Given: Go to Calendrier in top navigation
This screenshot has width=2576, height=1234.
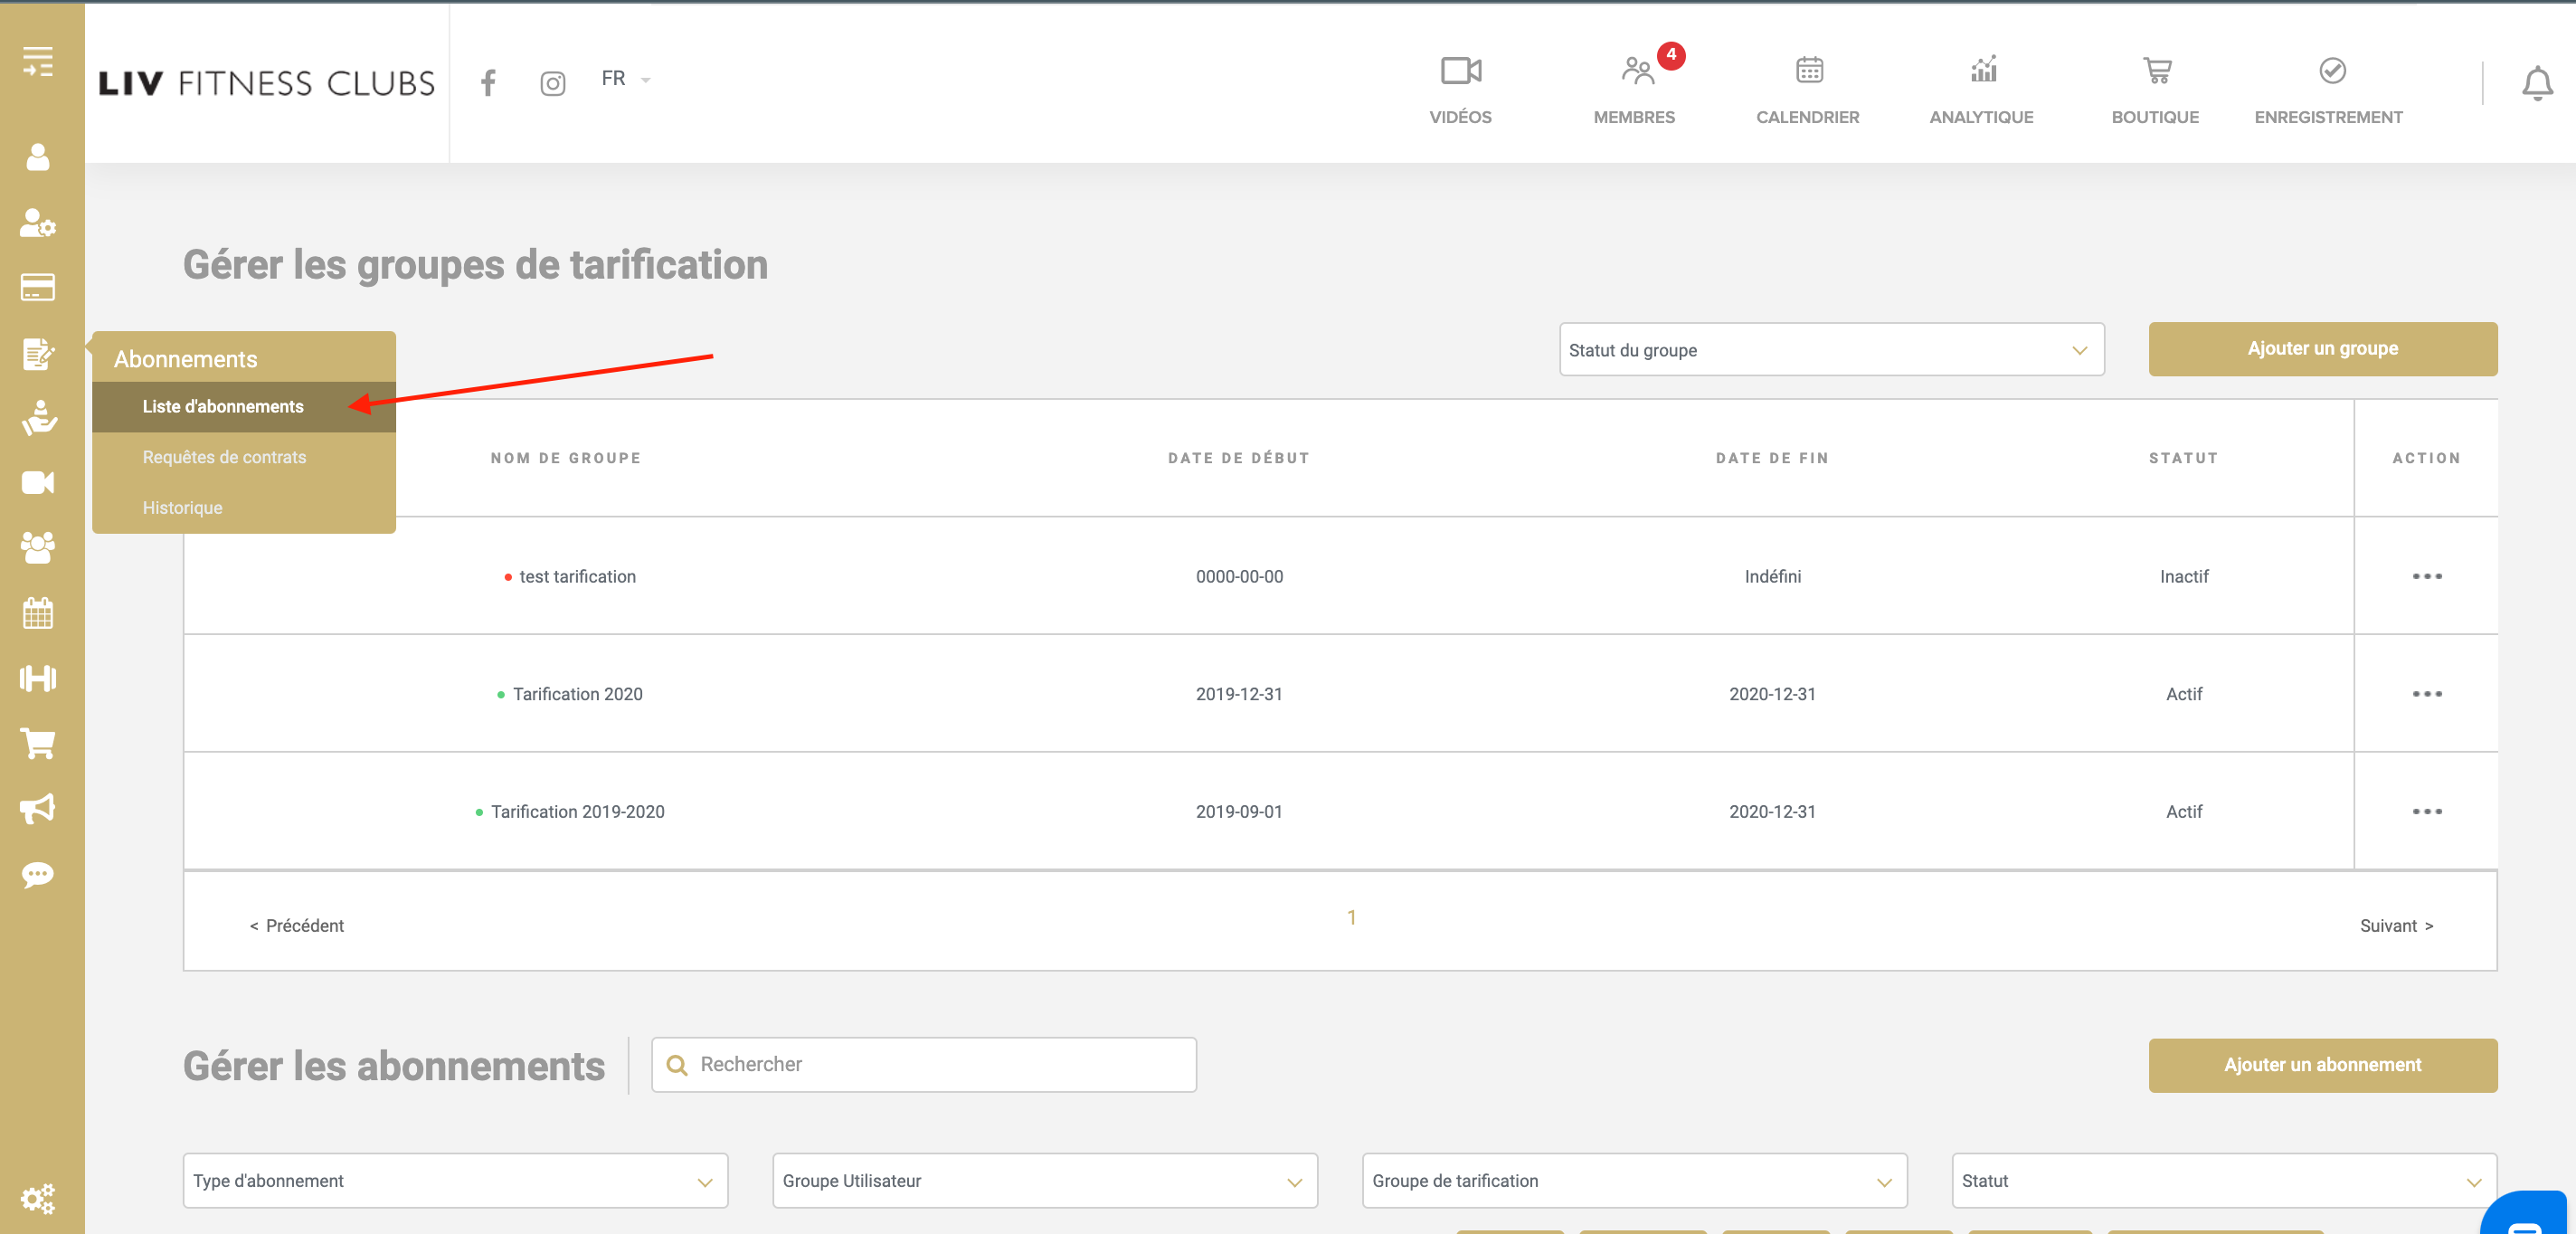Looking at the screenshot, I should [x=1808, y=90].
